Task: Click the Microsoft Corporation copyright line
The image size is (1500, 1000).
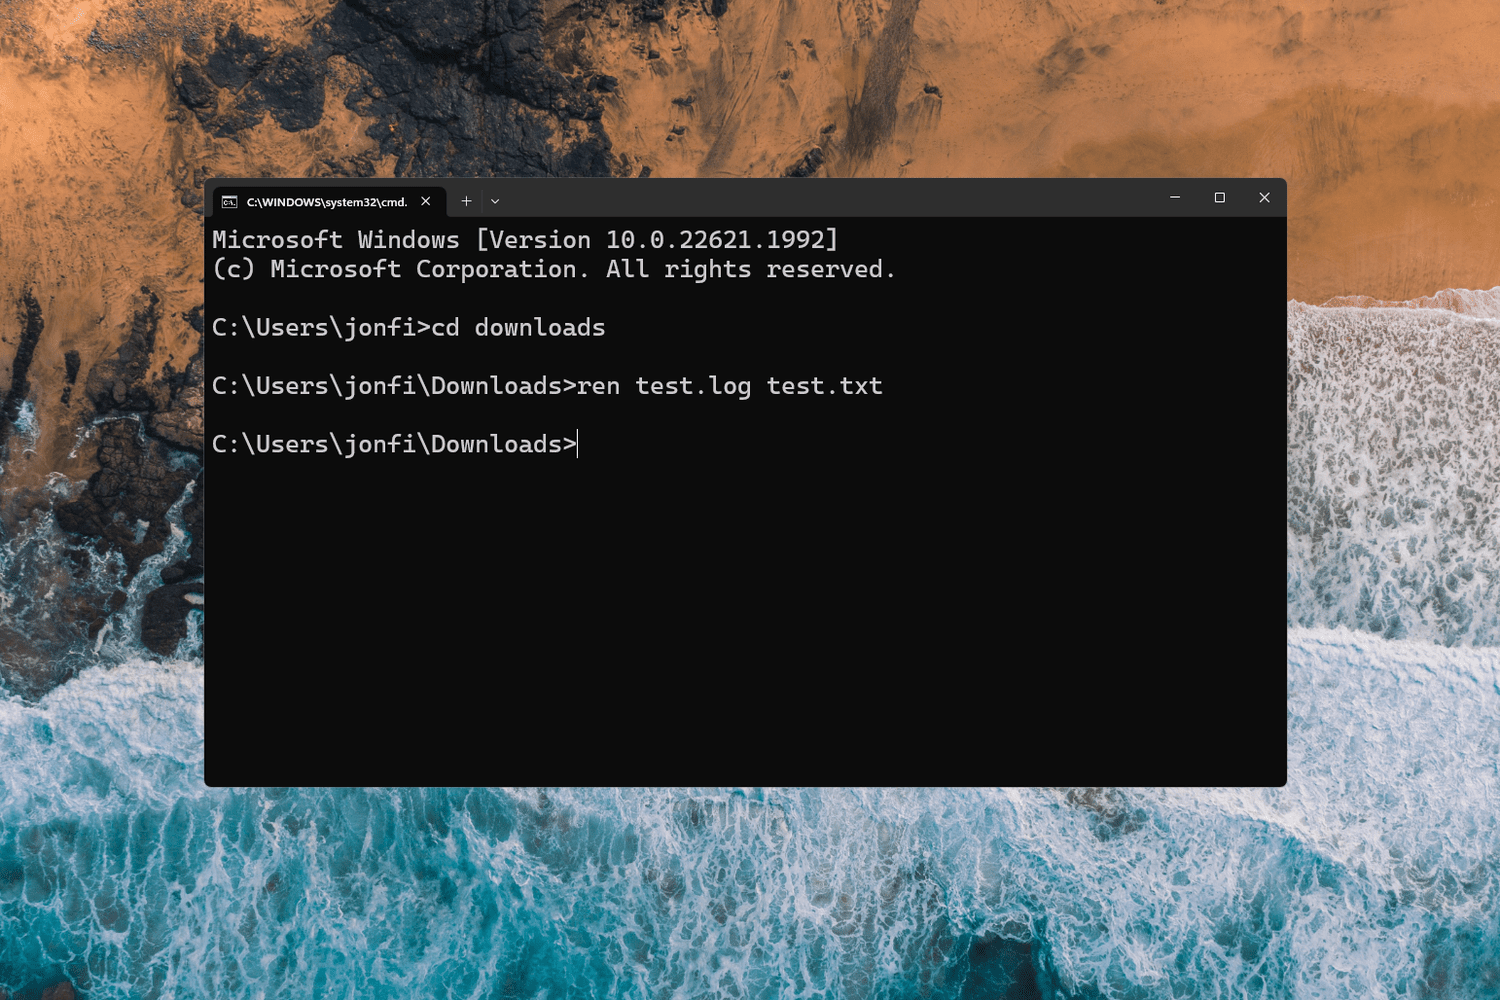Action: click(x=554, y=270)
